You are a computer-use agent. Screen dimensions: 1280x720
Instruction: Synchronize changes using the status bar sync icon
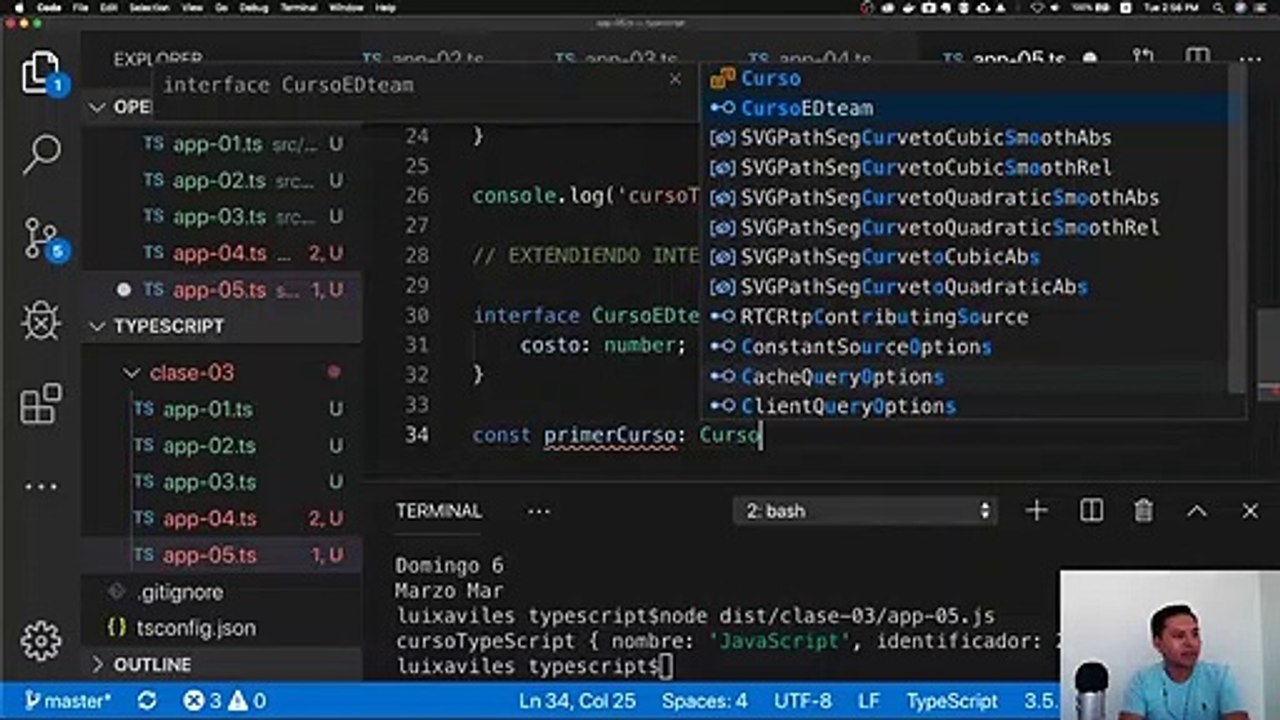(x=146, y=701)
